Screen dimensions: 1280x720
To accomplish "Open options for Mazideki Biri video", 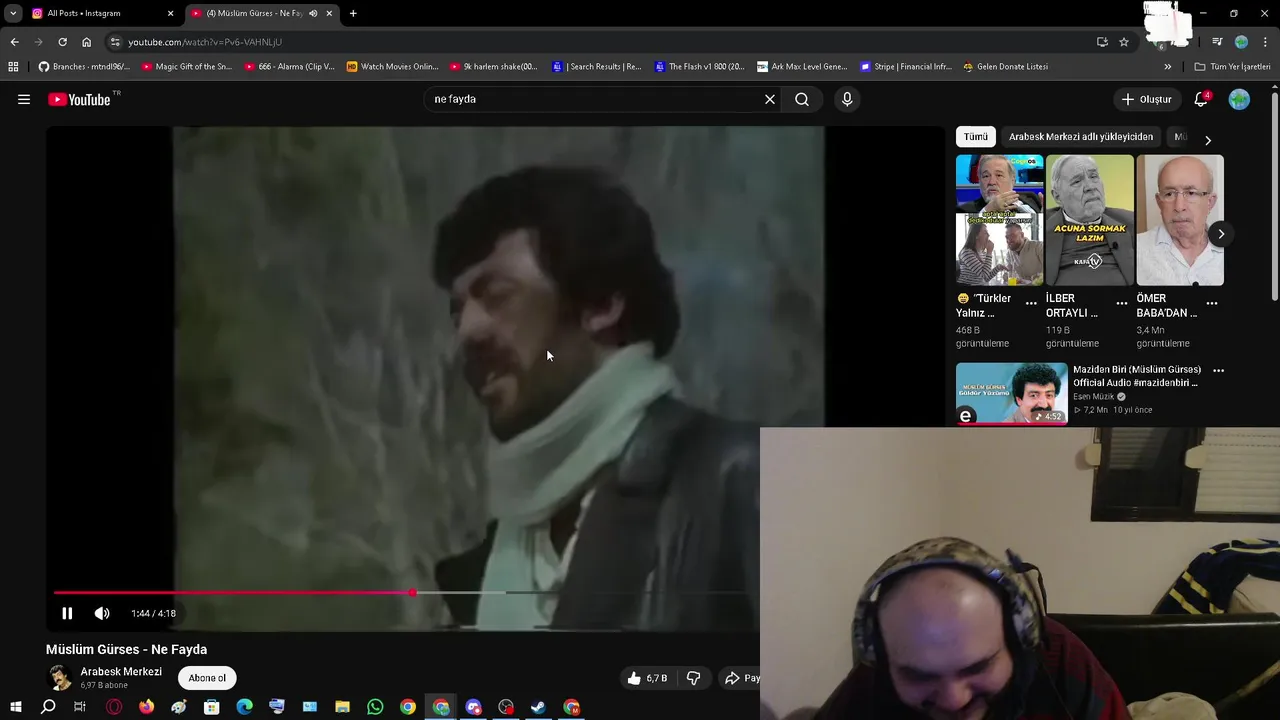I will point(1218,370).
